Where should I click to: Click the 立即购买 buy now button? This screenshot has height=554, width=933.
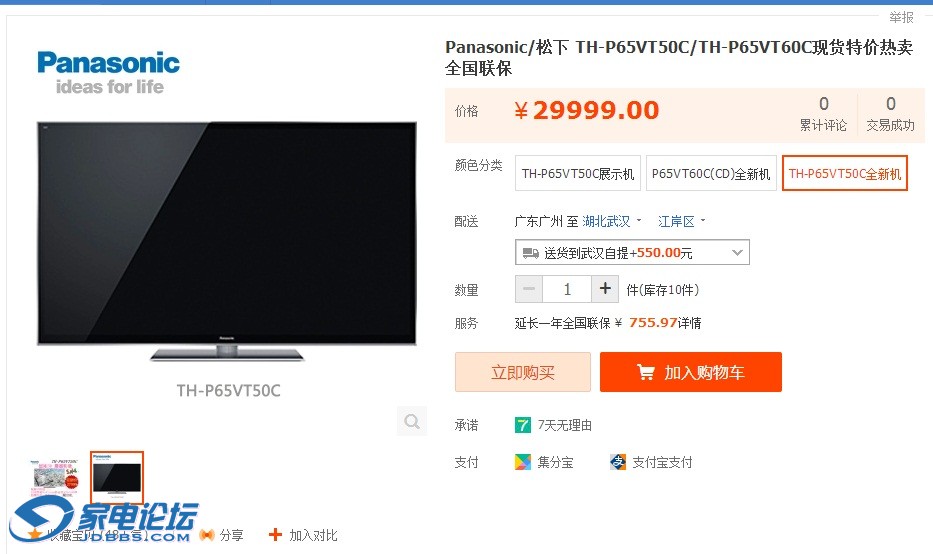(x=523, y=372)
